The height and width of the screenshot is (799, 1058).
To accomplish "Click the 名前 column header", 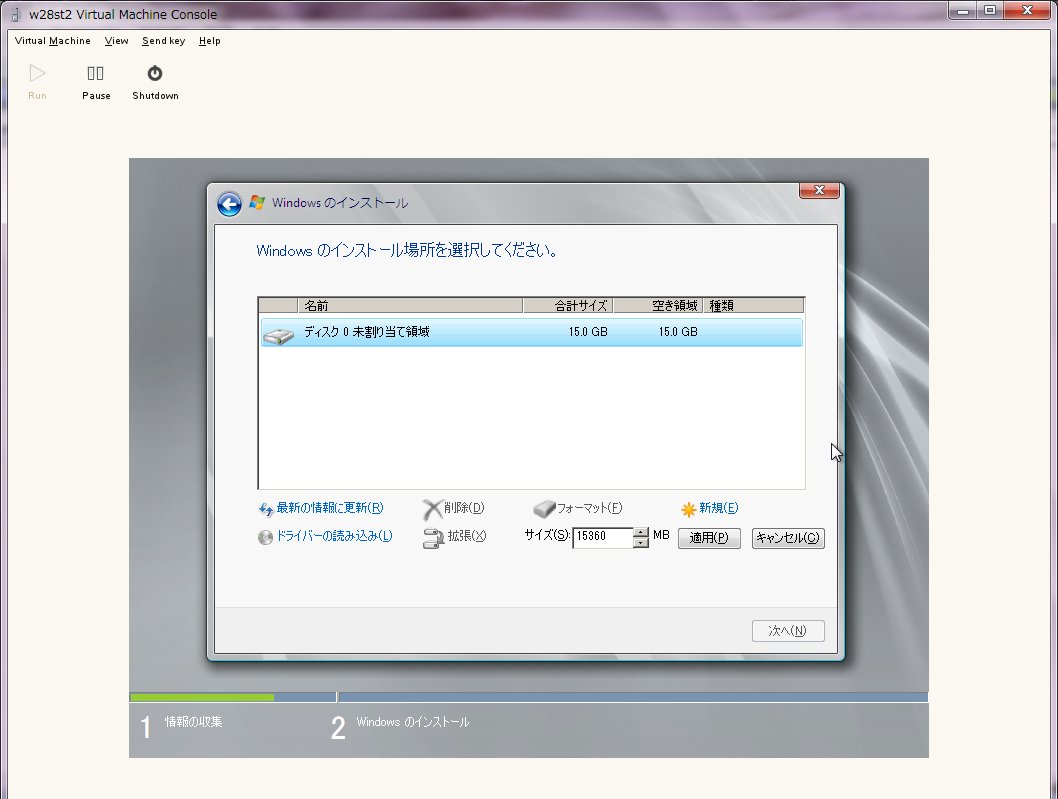I will [410, 306].
